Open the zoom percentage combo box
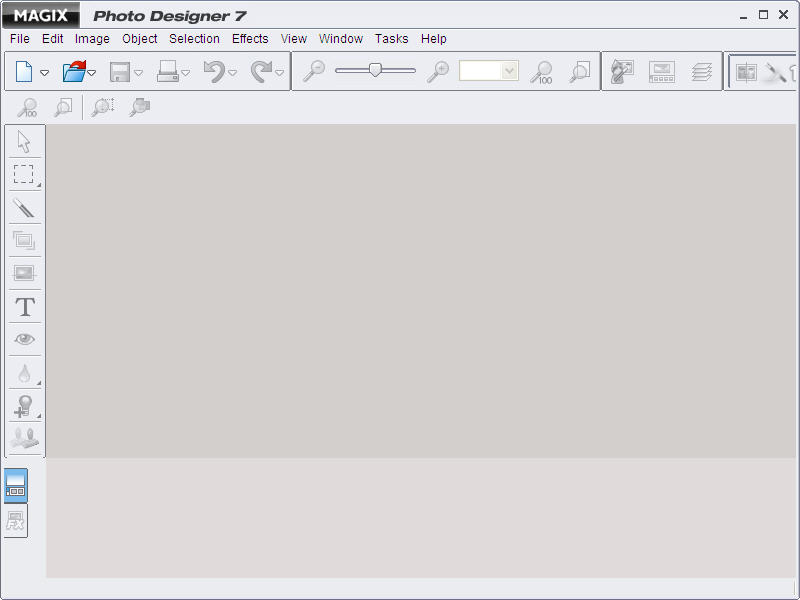This screenshot has width=800, height=600. [x=489, y=71]
